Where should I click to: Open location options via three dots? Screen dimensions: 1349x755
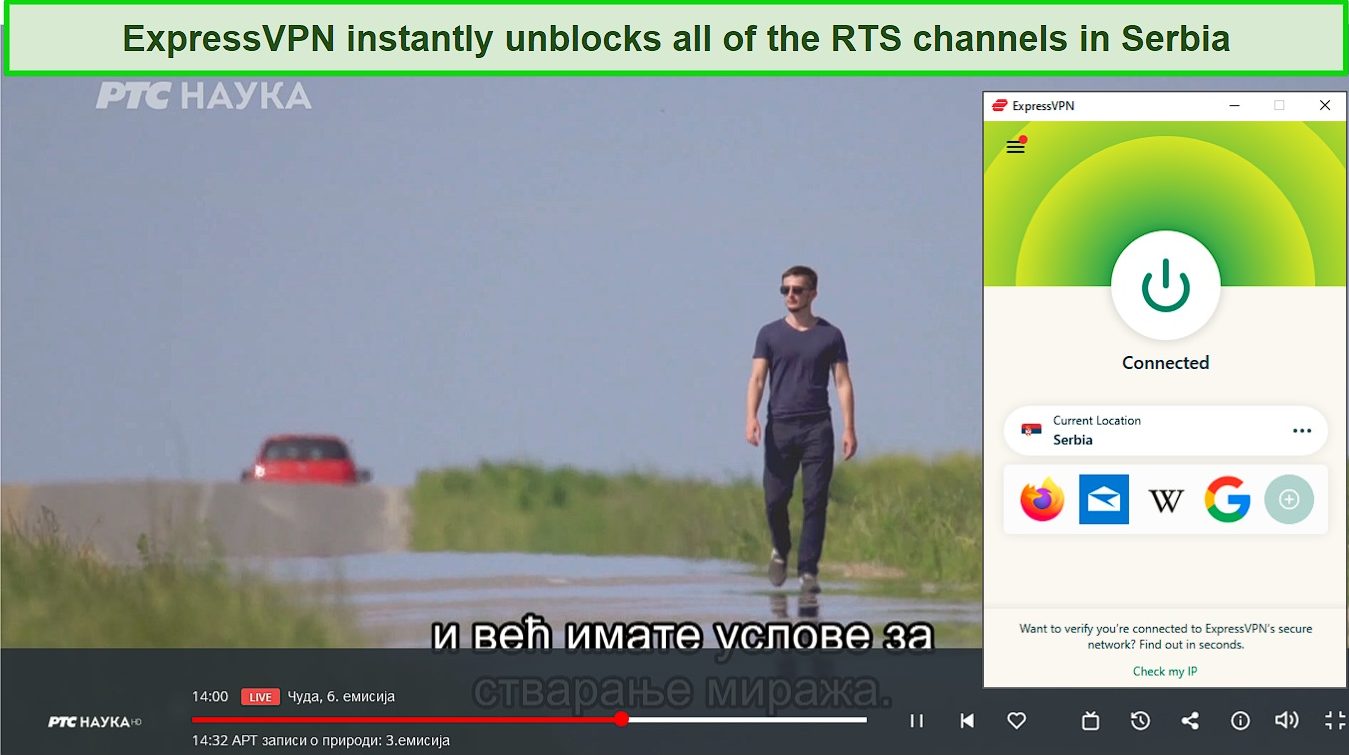pos(1302,431)
